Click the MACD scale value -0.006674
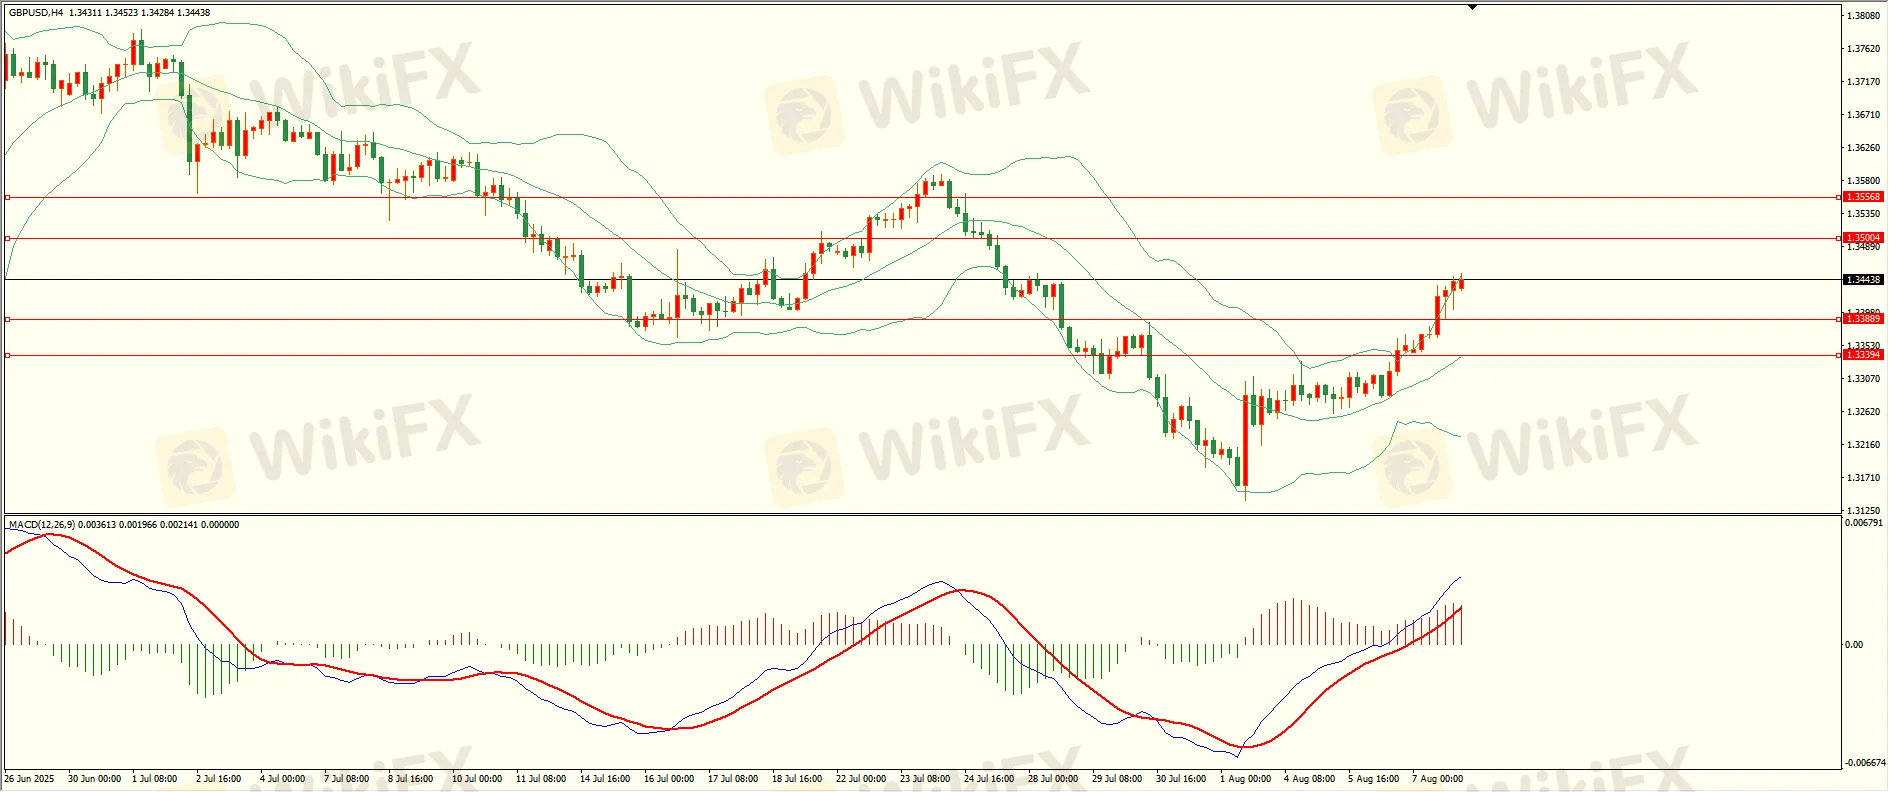 (1865, 763)
